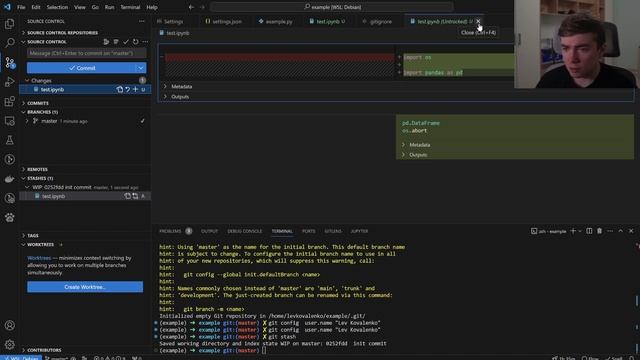Viewport: 640px width, 360px height.
Task: Open file icon on test.ipynb change row
Action: 120,89
